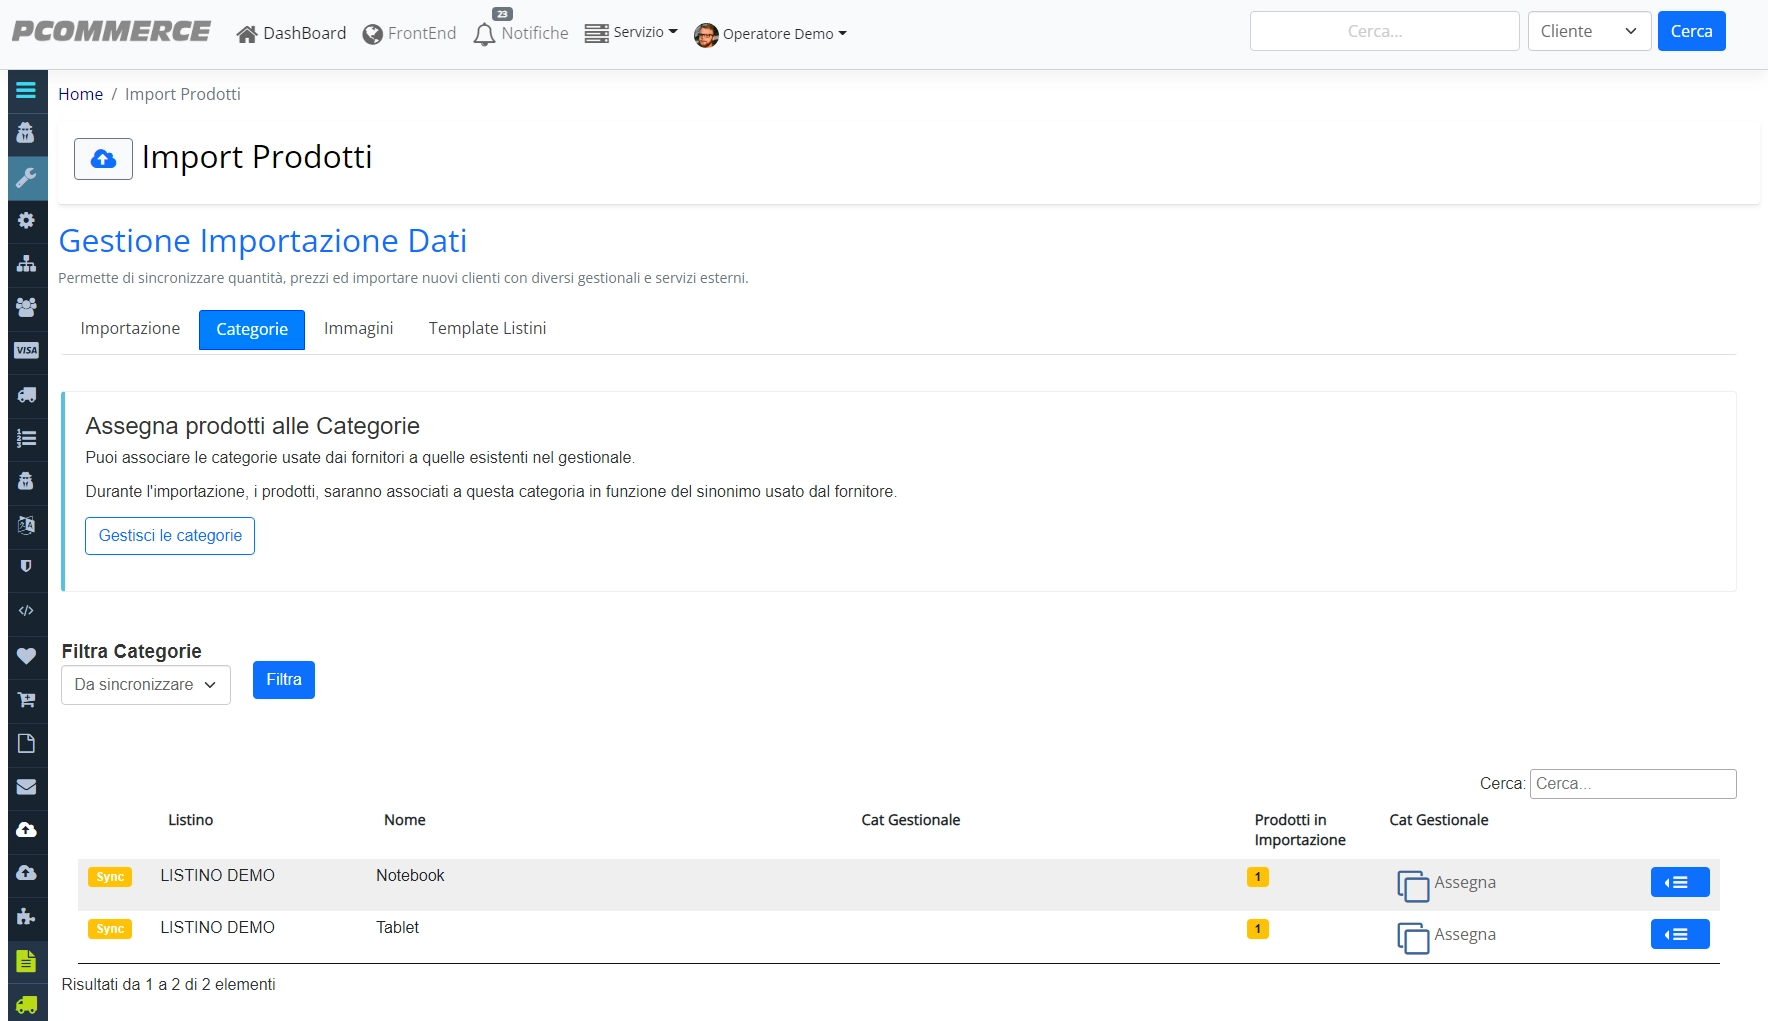Open the blank document sidebar item
This screenshot has width=1768, height=1021.
point(26,743)
